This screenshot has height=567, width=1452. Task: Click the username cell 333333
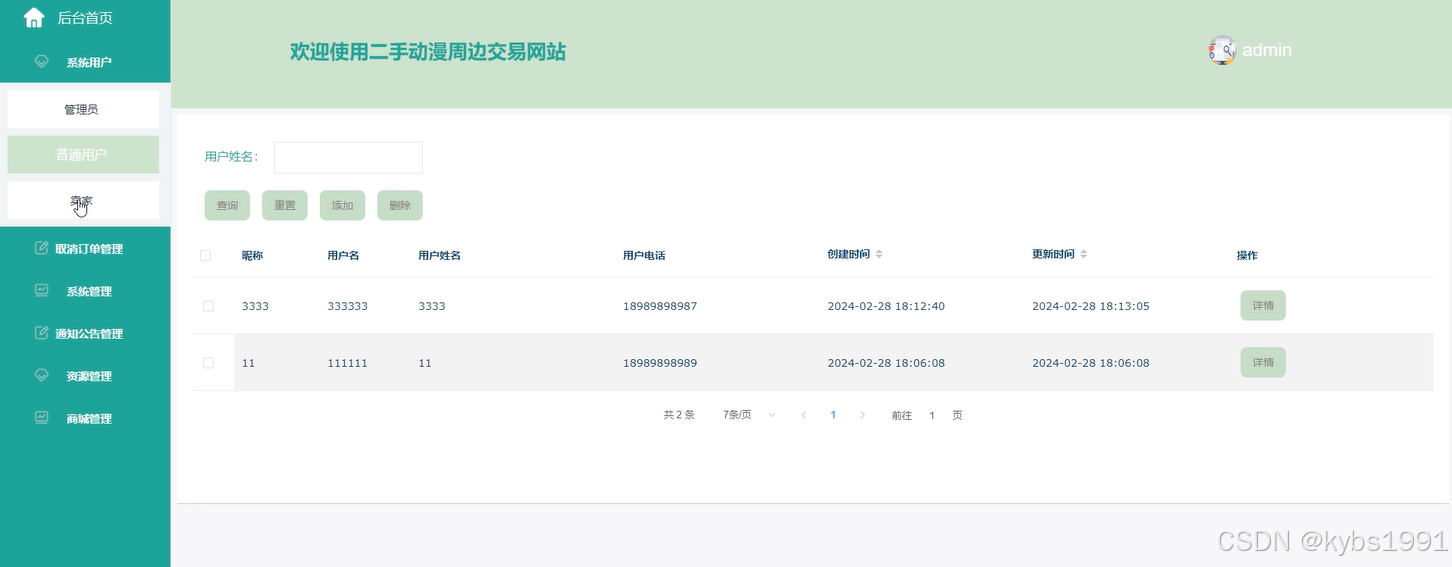point(347,306)
